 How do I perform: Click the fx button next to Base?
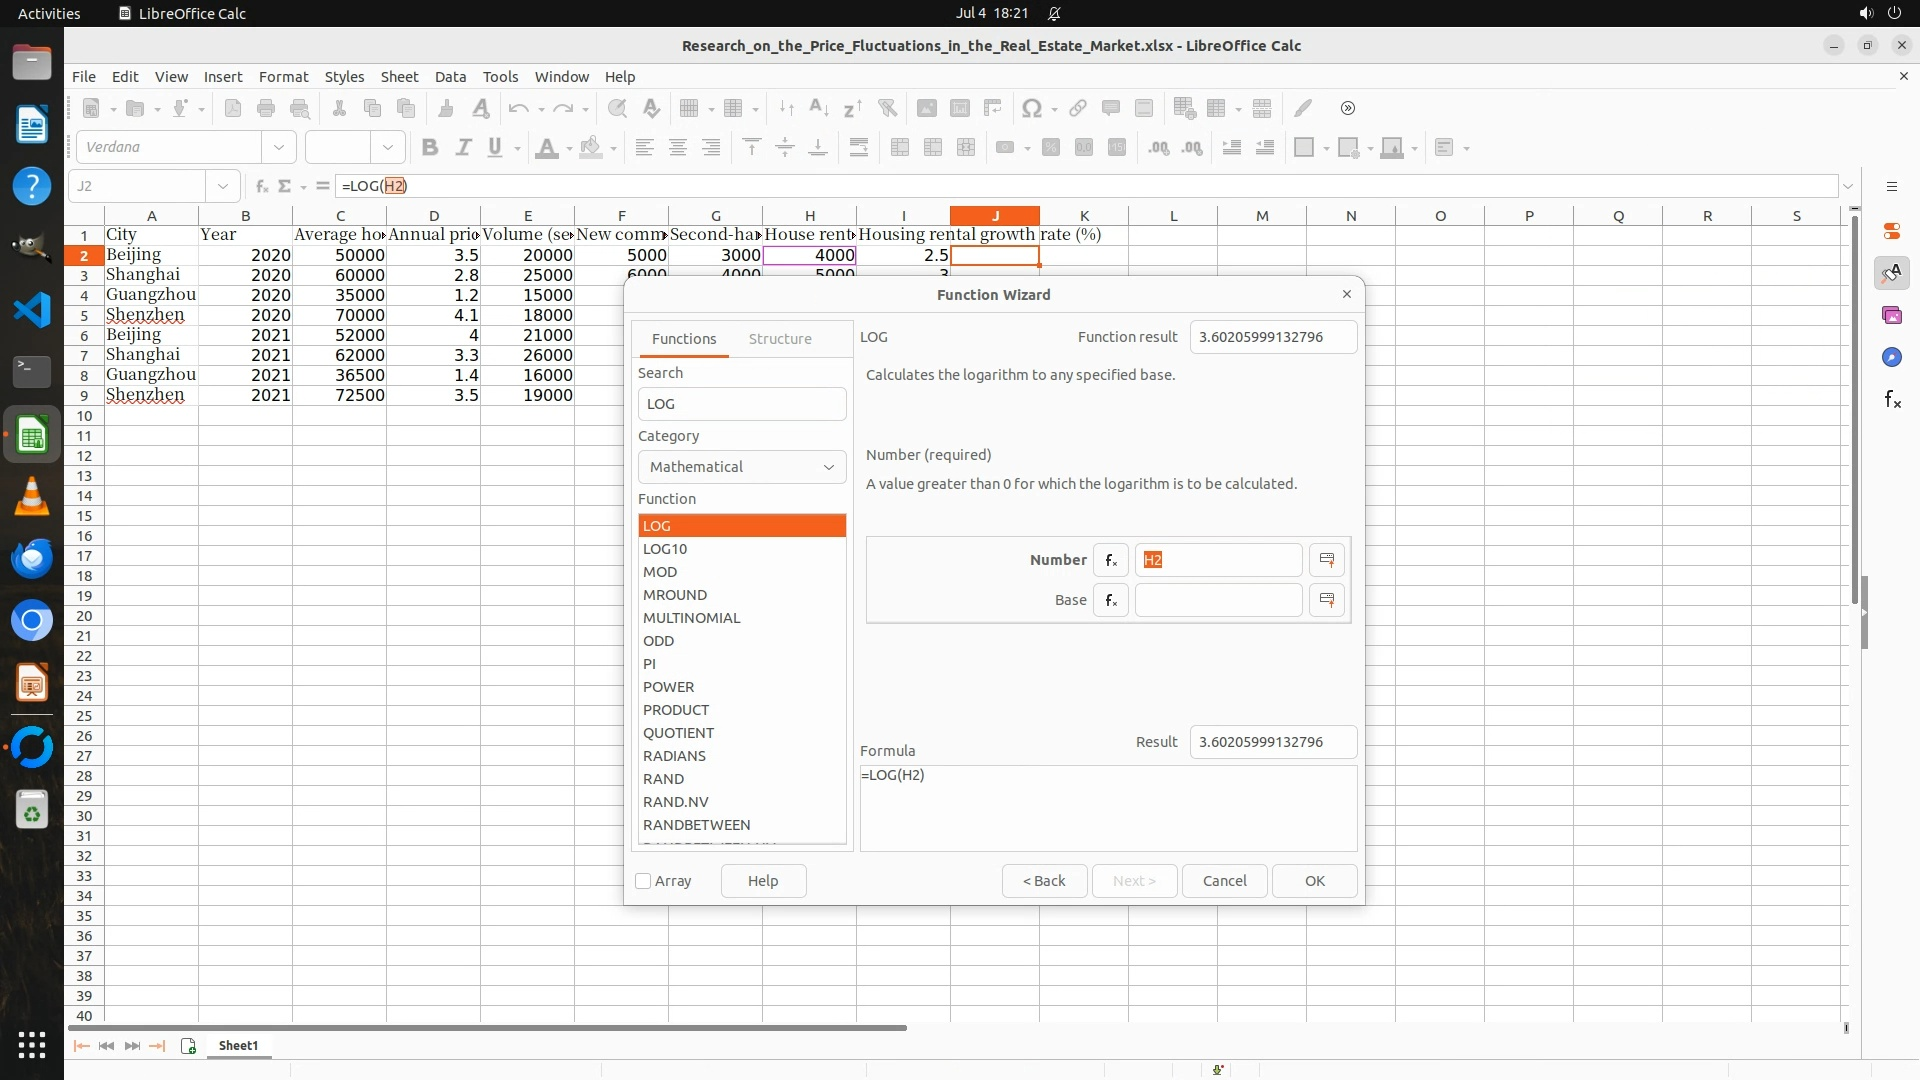coord(1111,600)
